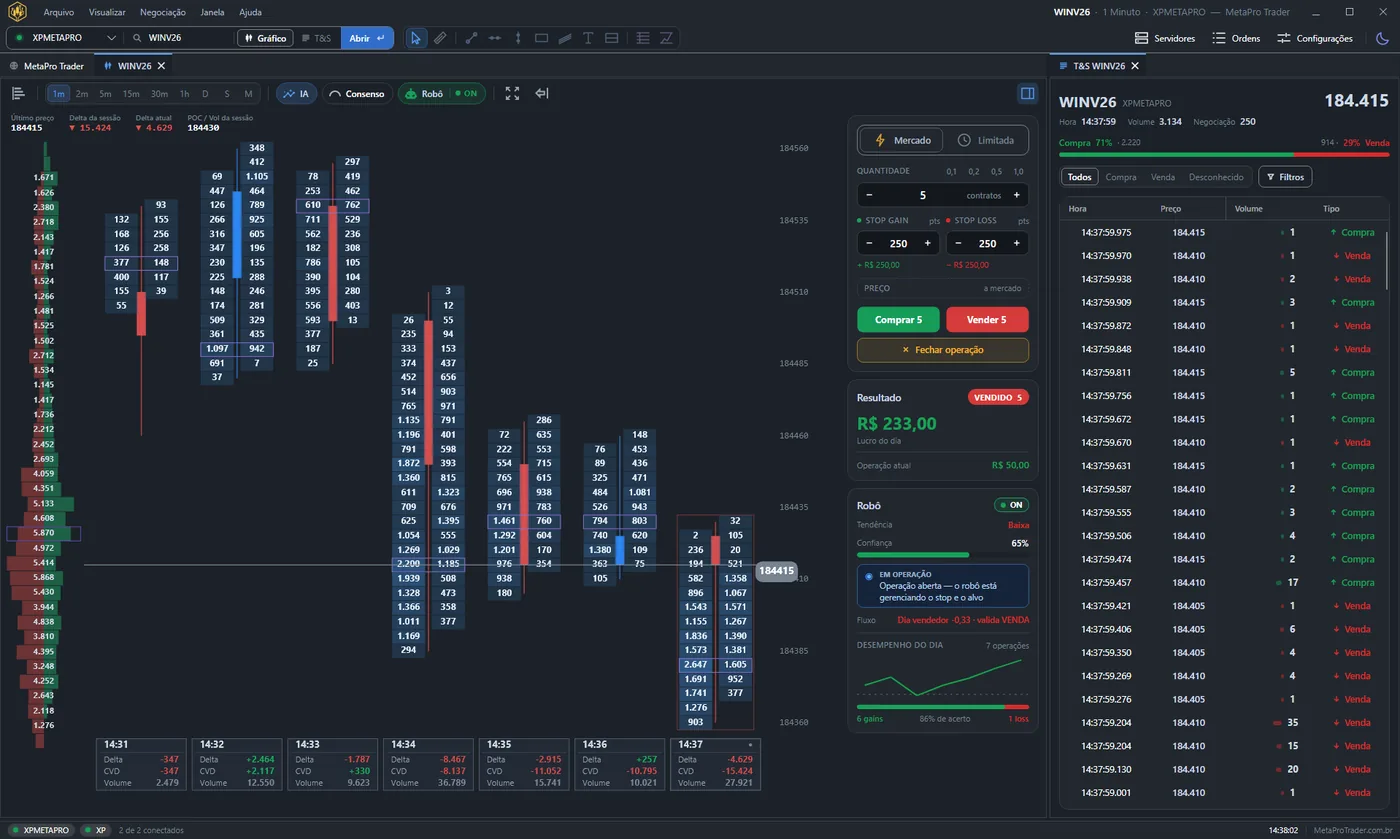The width and height of the screenshot is (1400, 839).
Task: Toggle the Consenso indicator
Action: (357, 93)
